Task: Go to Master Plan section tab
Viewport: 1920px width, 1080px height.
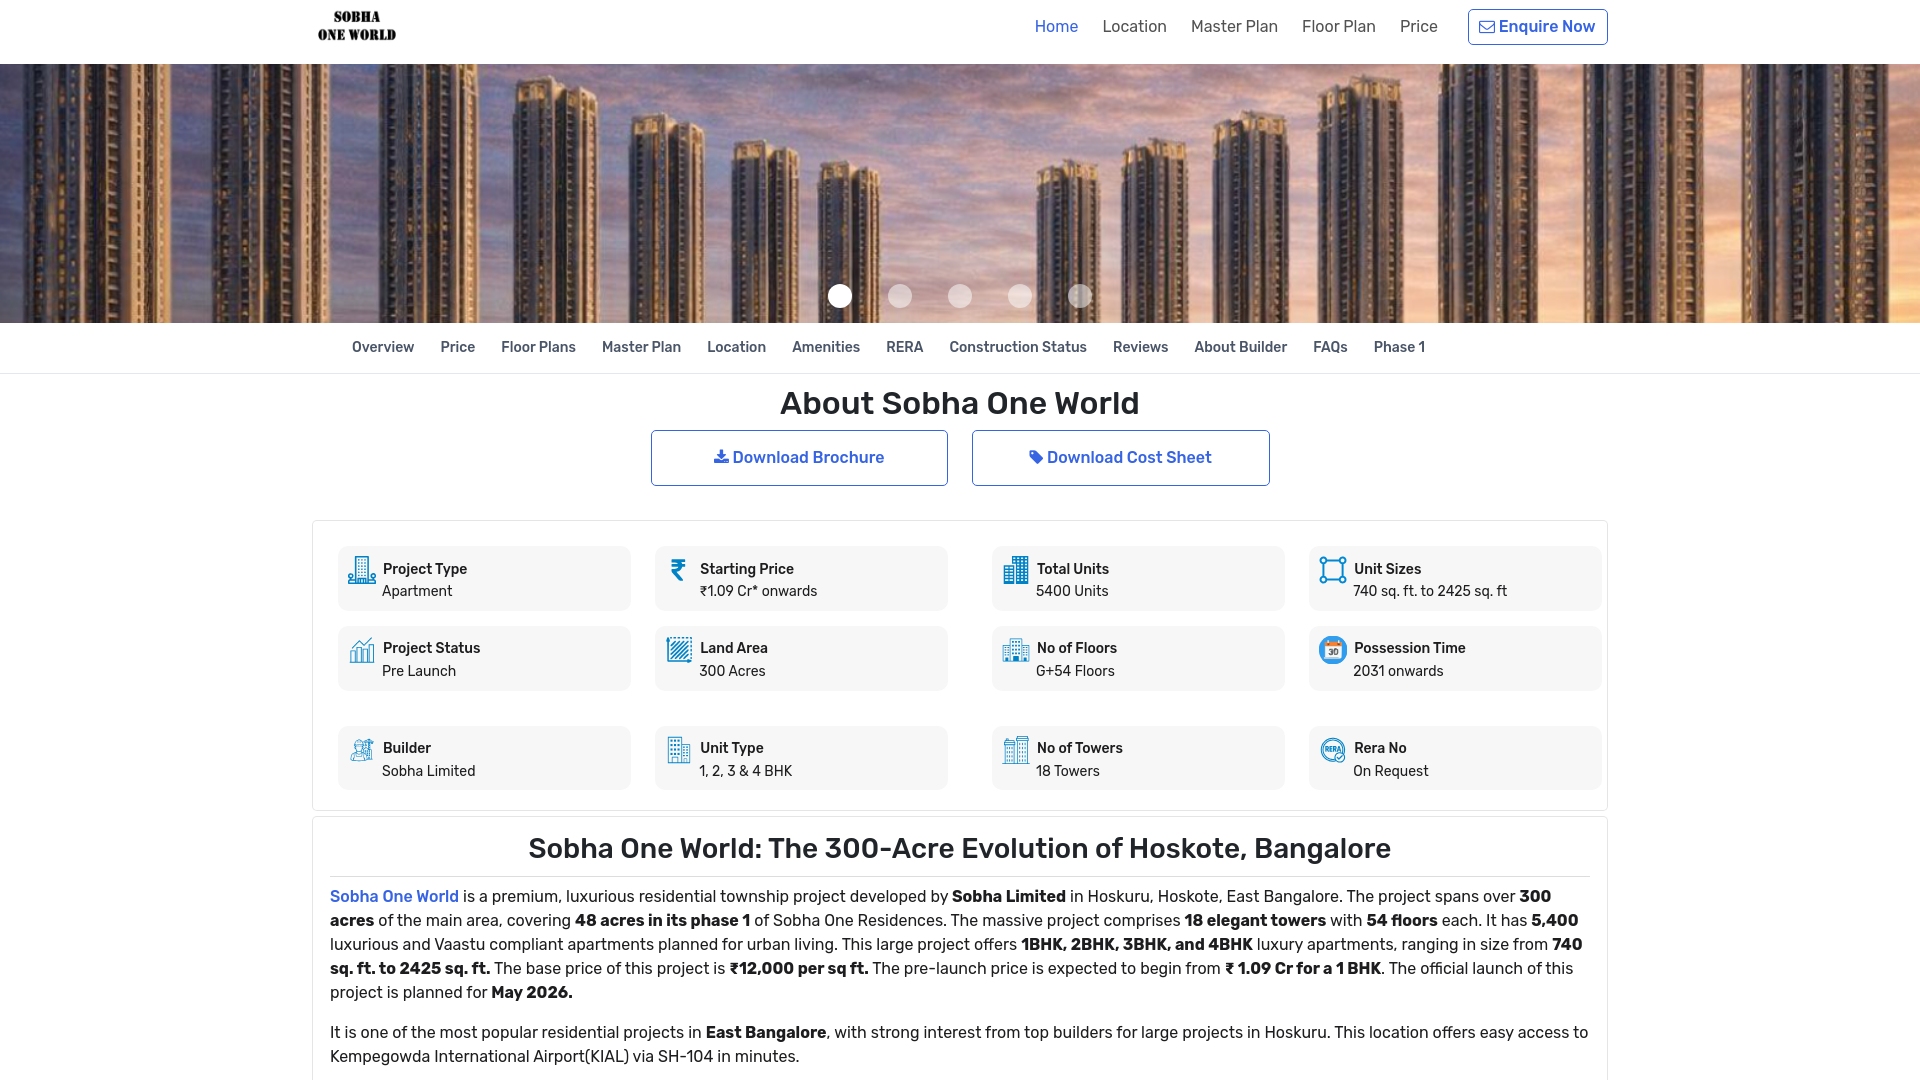Action: tap(641, 347)
